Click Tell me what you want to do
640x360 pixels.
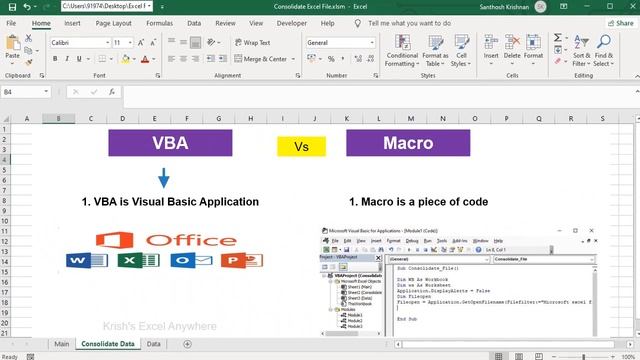[409, 24]
